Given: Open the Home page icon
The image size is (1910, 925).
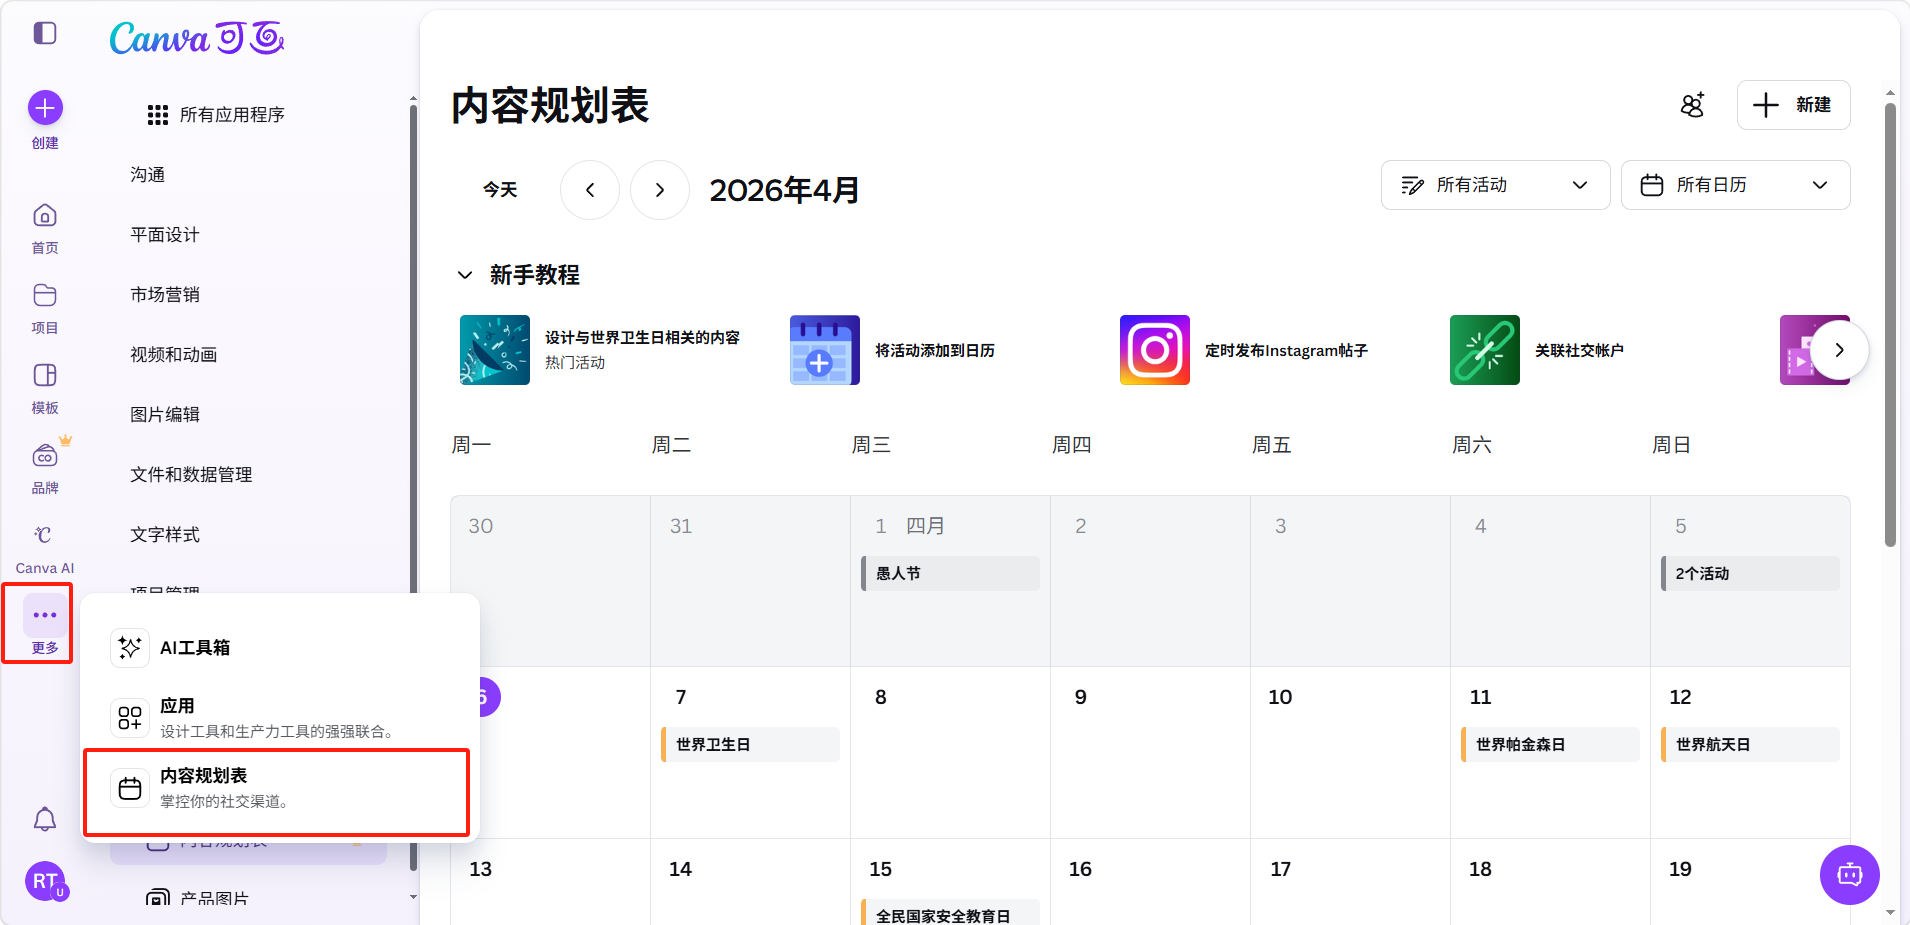Looking at the screenshot, I should click(x=45, y=216).
